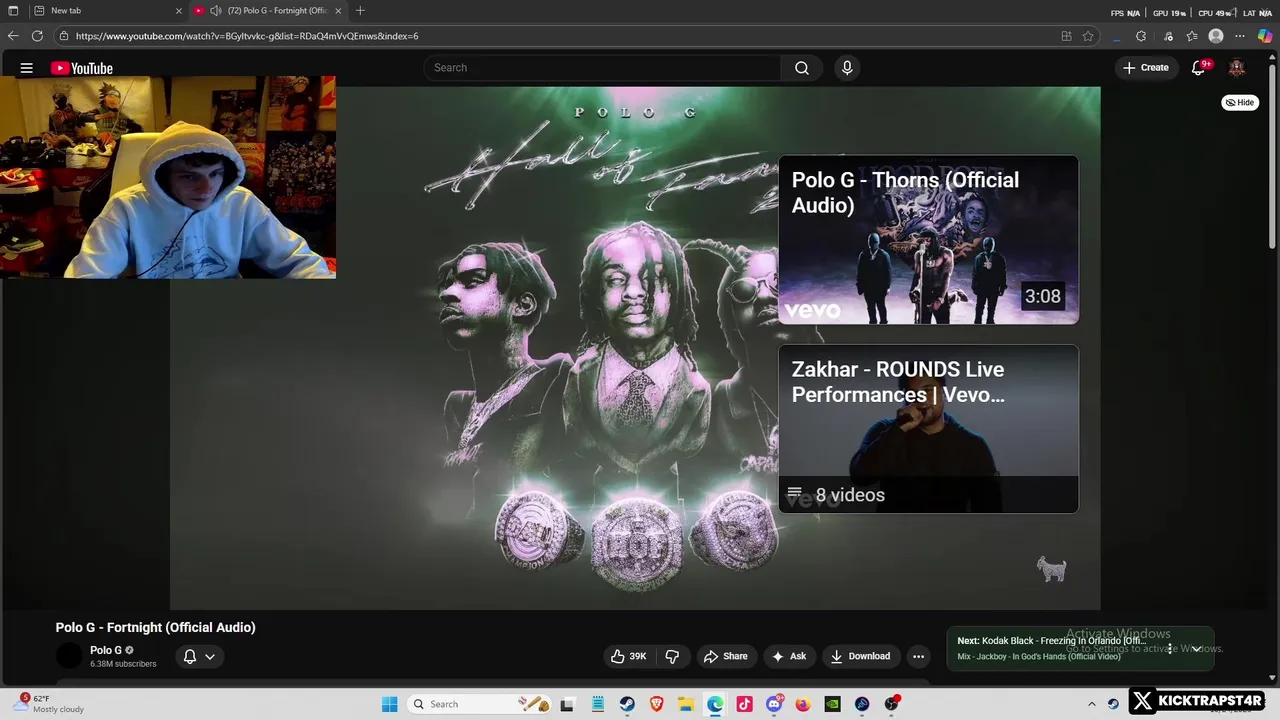Click the goat channel watermark on video
Viewport: 1280px width, 720px height.
1051,569
